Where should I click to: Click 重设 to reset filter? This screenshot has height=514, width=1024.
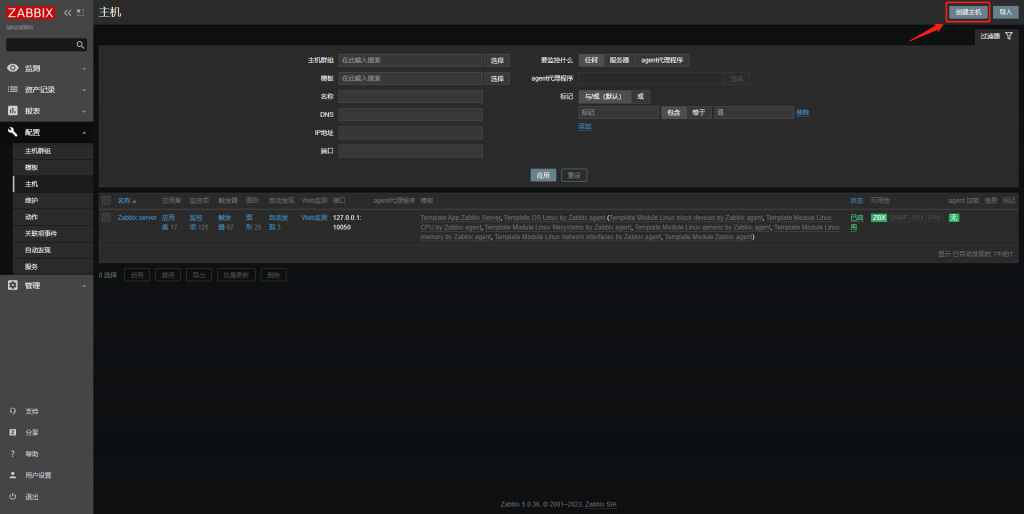(x=574, y=175)
